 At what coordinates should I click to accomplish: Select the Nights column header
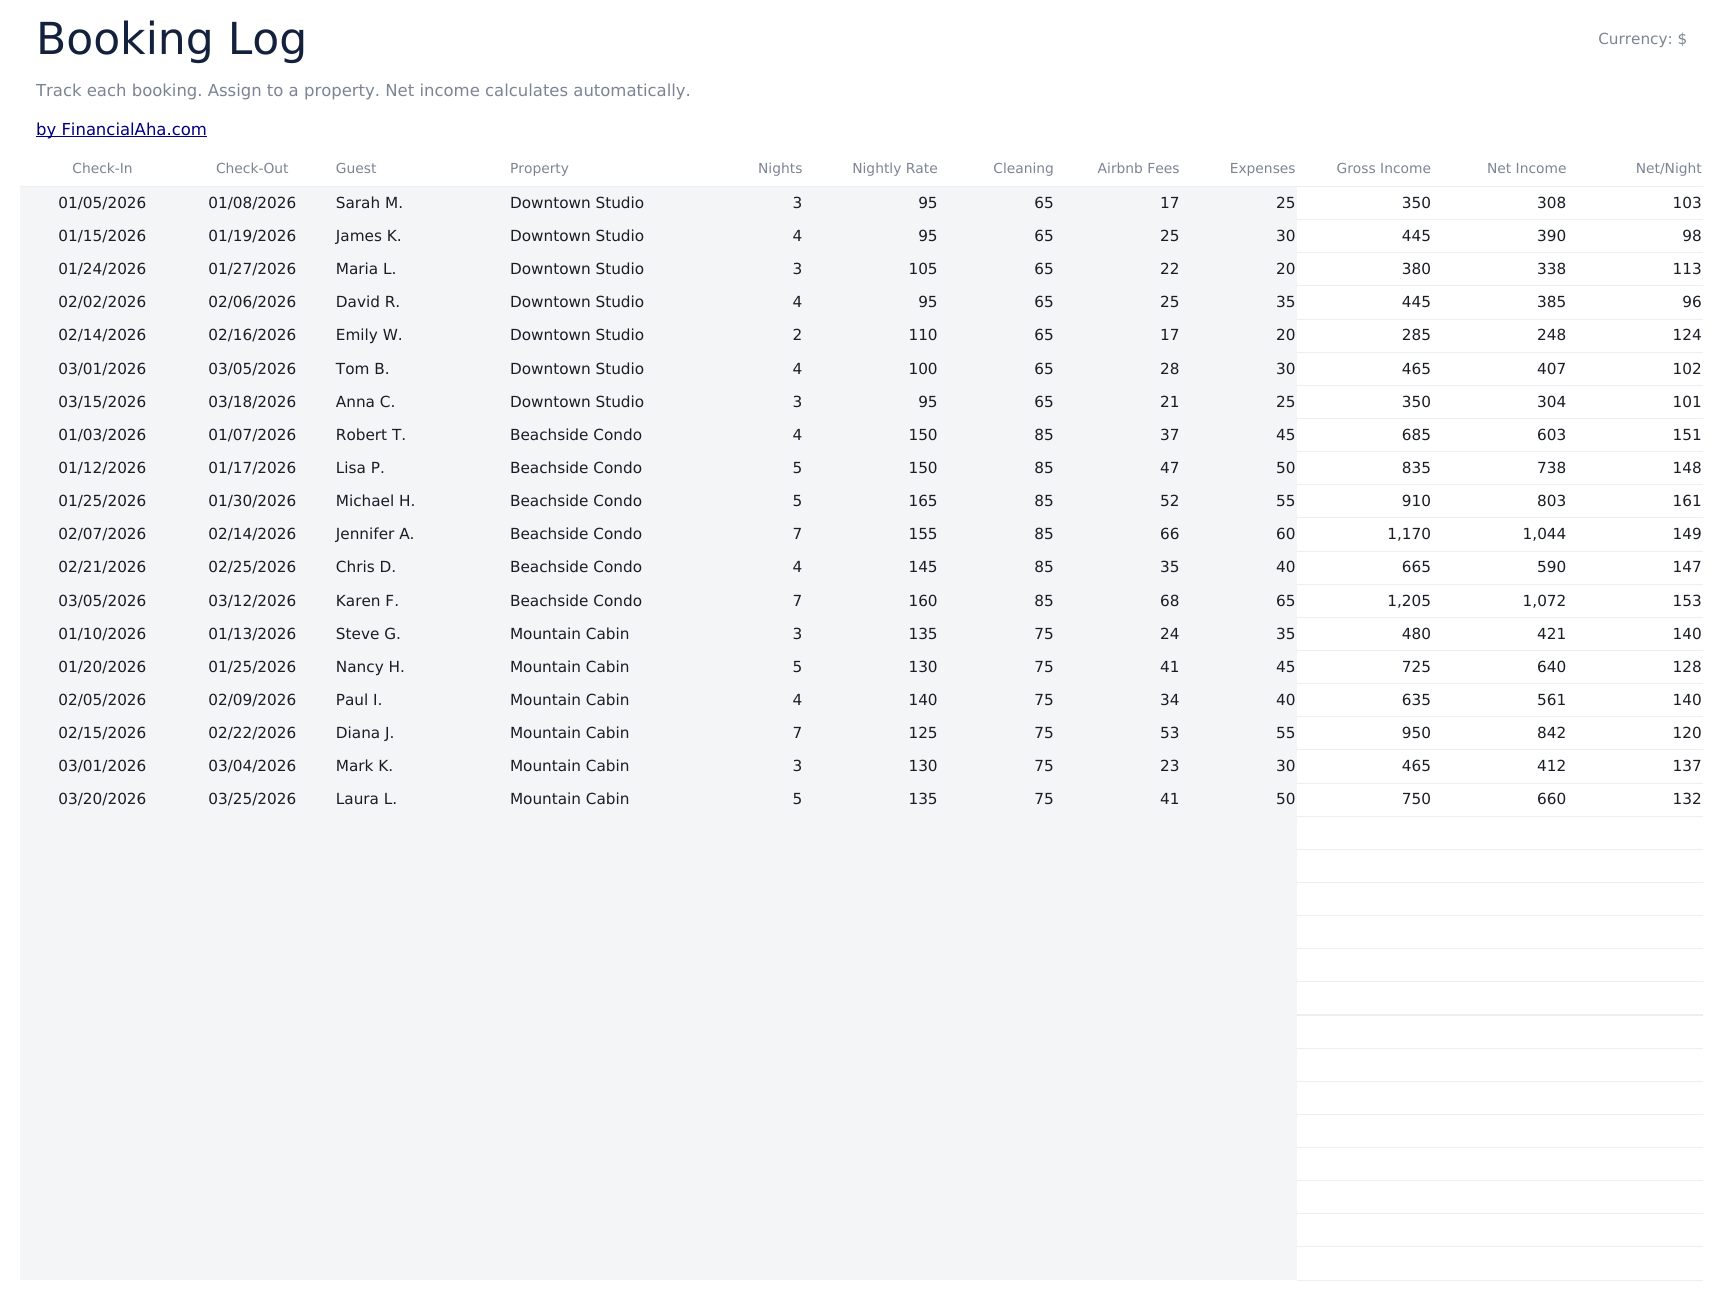click(x=780, y=168)
